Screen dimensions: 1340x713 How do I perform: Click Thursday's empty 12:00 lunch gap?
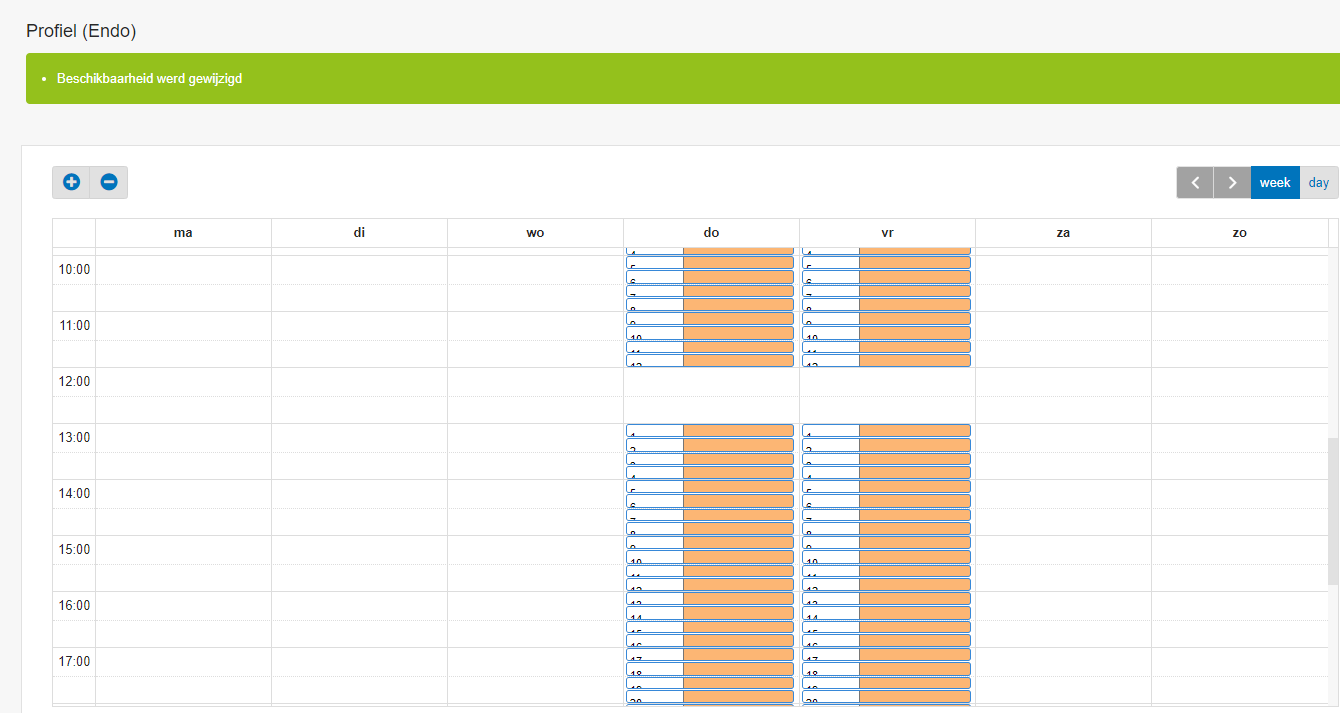click(711, 395)
